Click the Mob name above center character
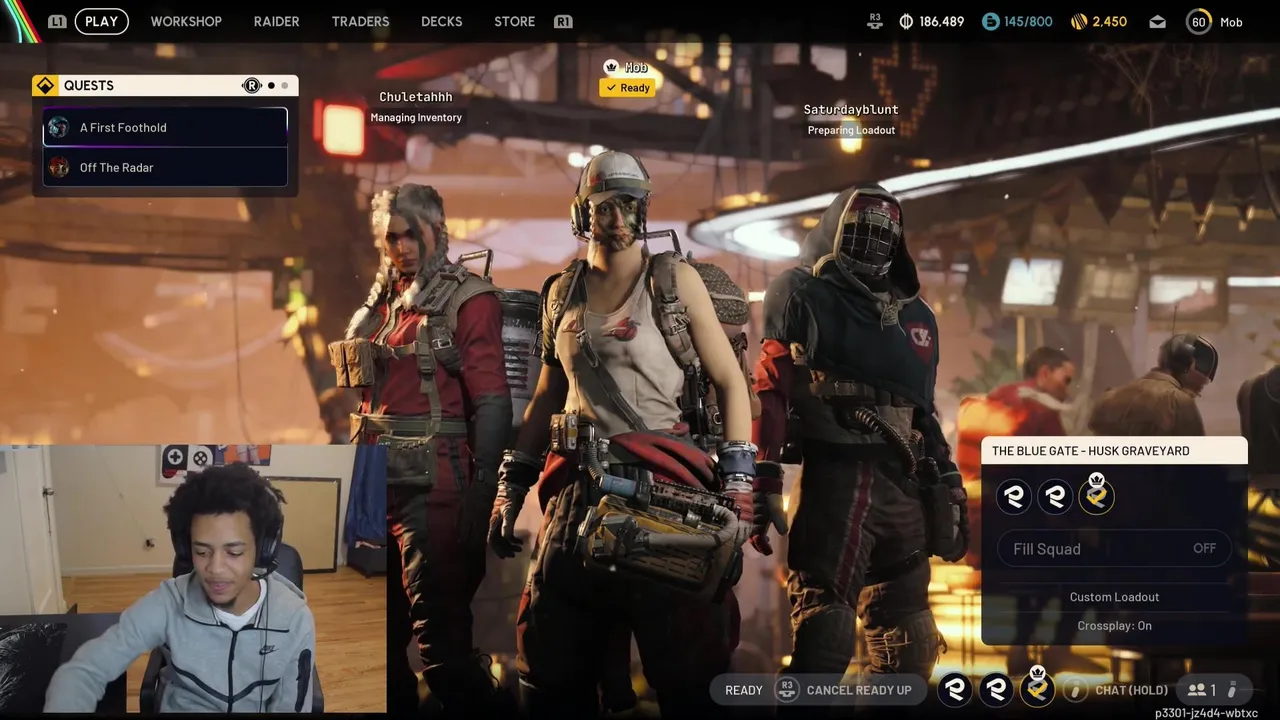This screenshot has width=1280, height=720. 636,67
